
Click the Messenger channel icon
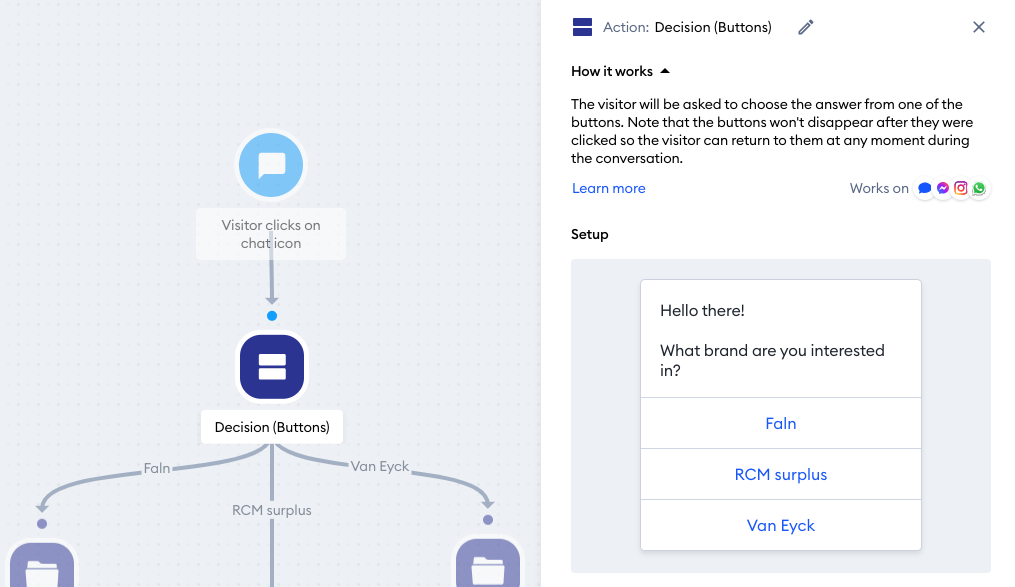[x=943, y=188]
